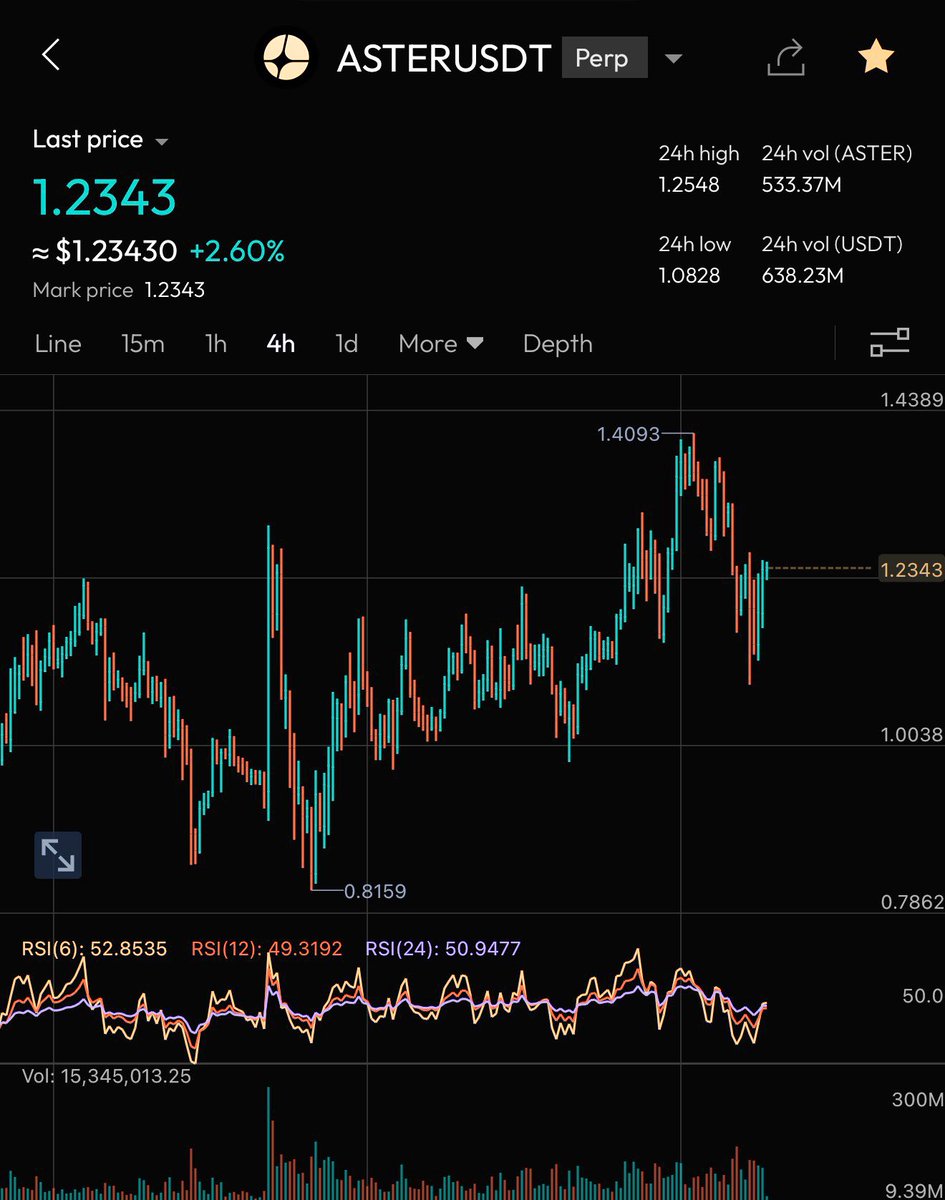
Task: Click the 0.8159 chart low marker
Action: pos(375,890)
